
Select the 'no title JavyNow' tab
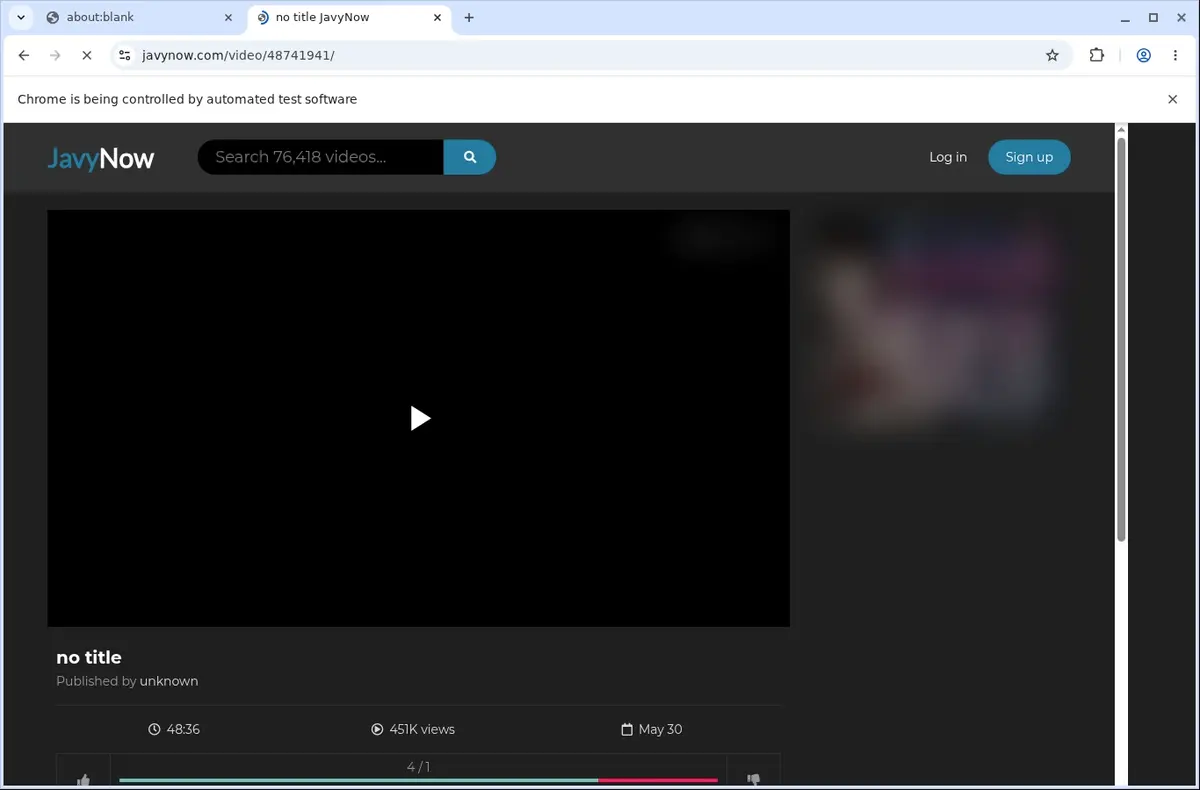(348, 17)
